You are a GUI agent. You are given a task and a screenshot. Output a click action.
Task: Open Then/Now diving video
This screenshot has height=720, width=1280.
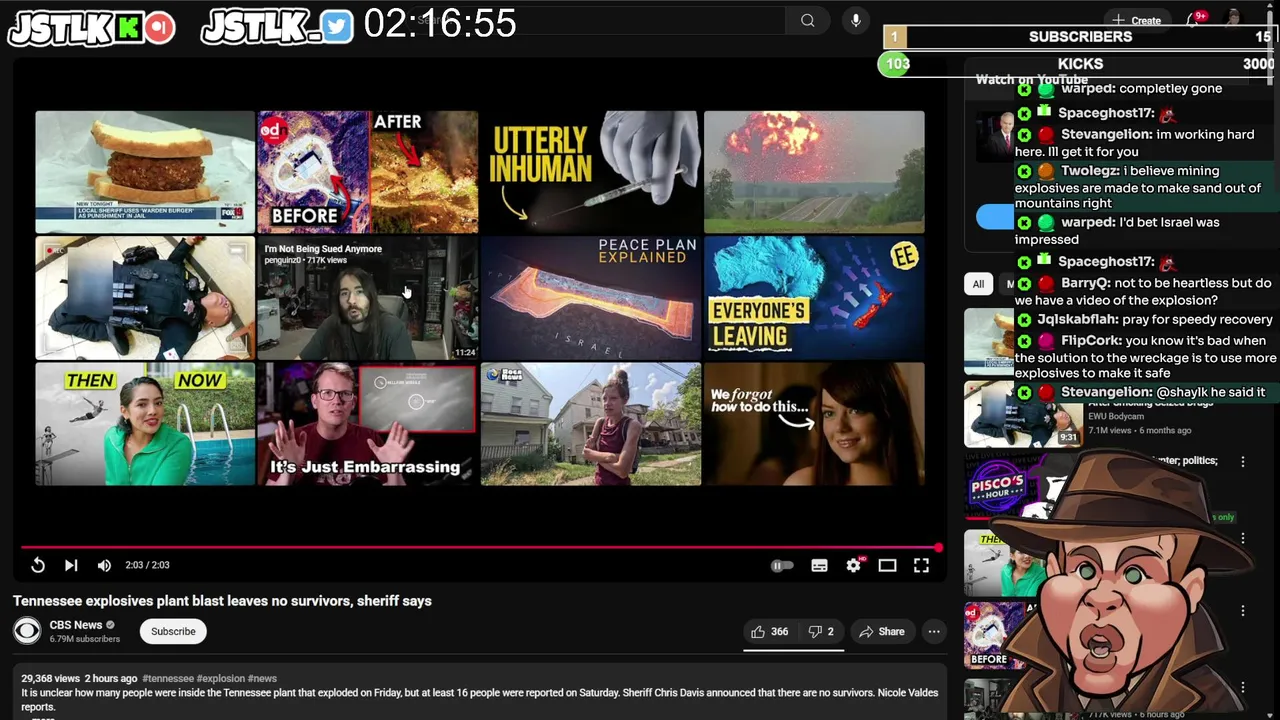145,424
